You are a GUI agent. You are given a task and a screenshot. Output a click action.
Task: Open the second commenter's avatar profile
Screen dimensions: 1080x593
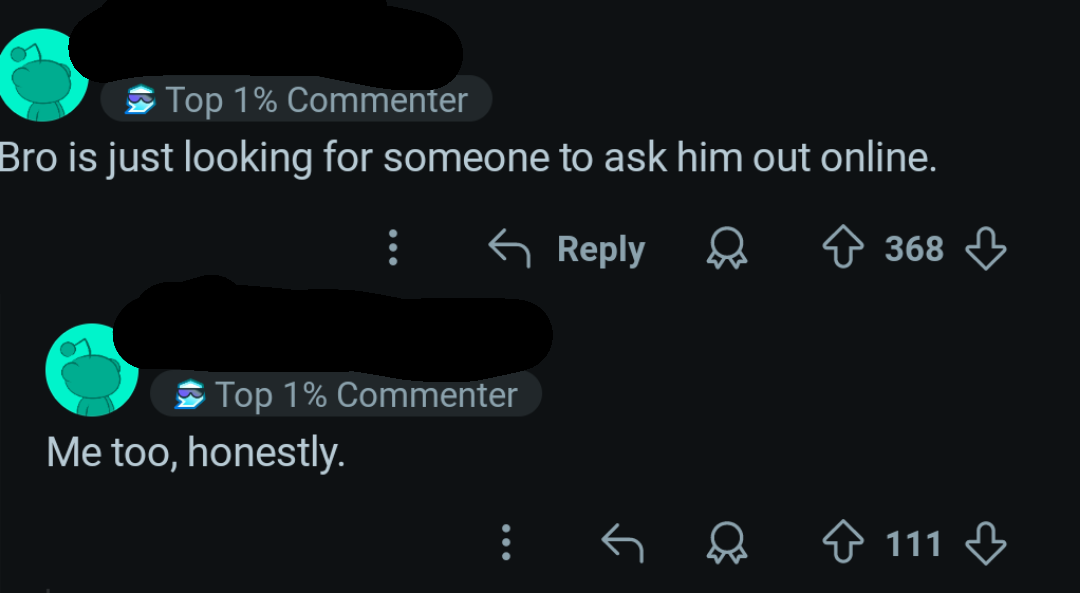tap(92, 369)
